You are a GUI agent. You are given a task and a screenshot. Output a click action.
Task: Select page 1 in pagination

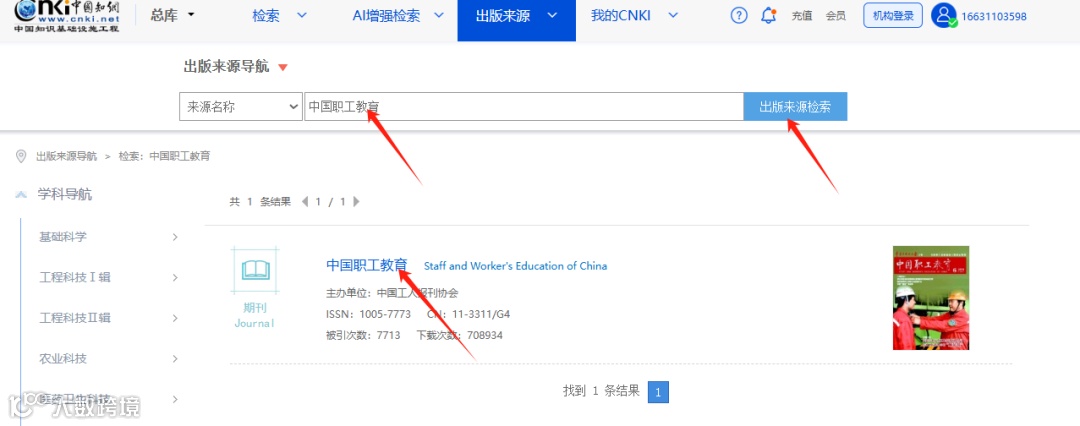click(x=658, y=392)
